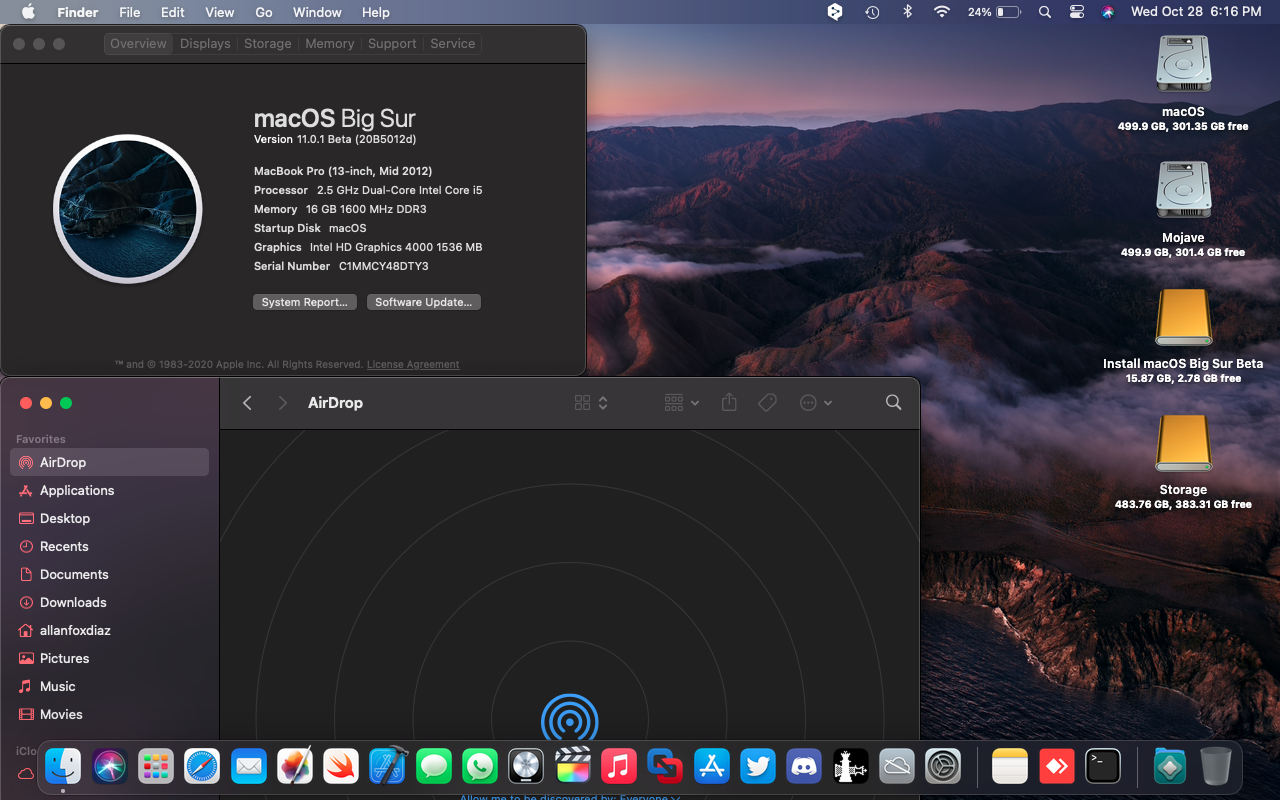
Task: Click the Time Machine menu bar icon
Action: 872,12
